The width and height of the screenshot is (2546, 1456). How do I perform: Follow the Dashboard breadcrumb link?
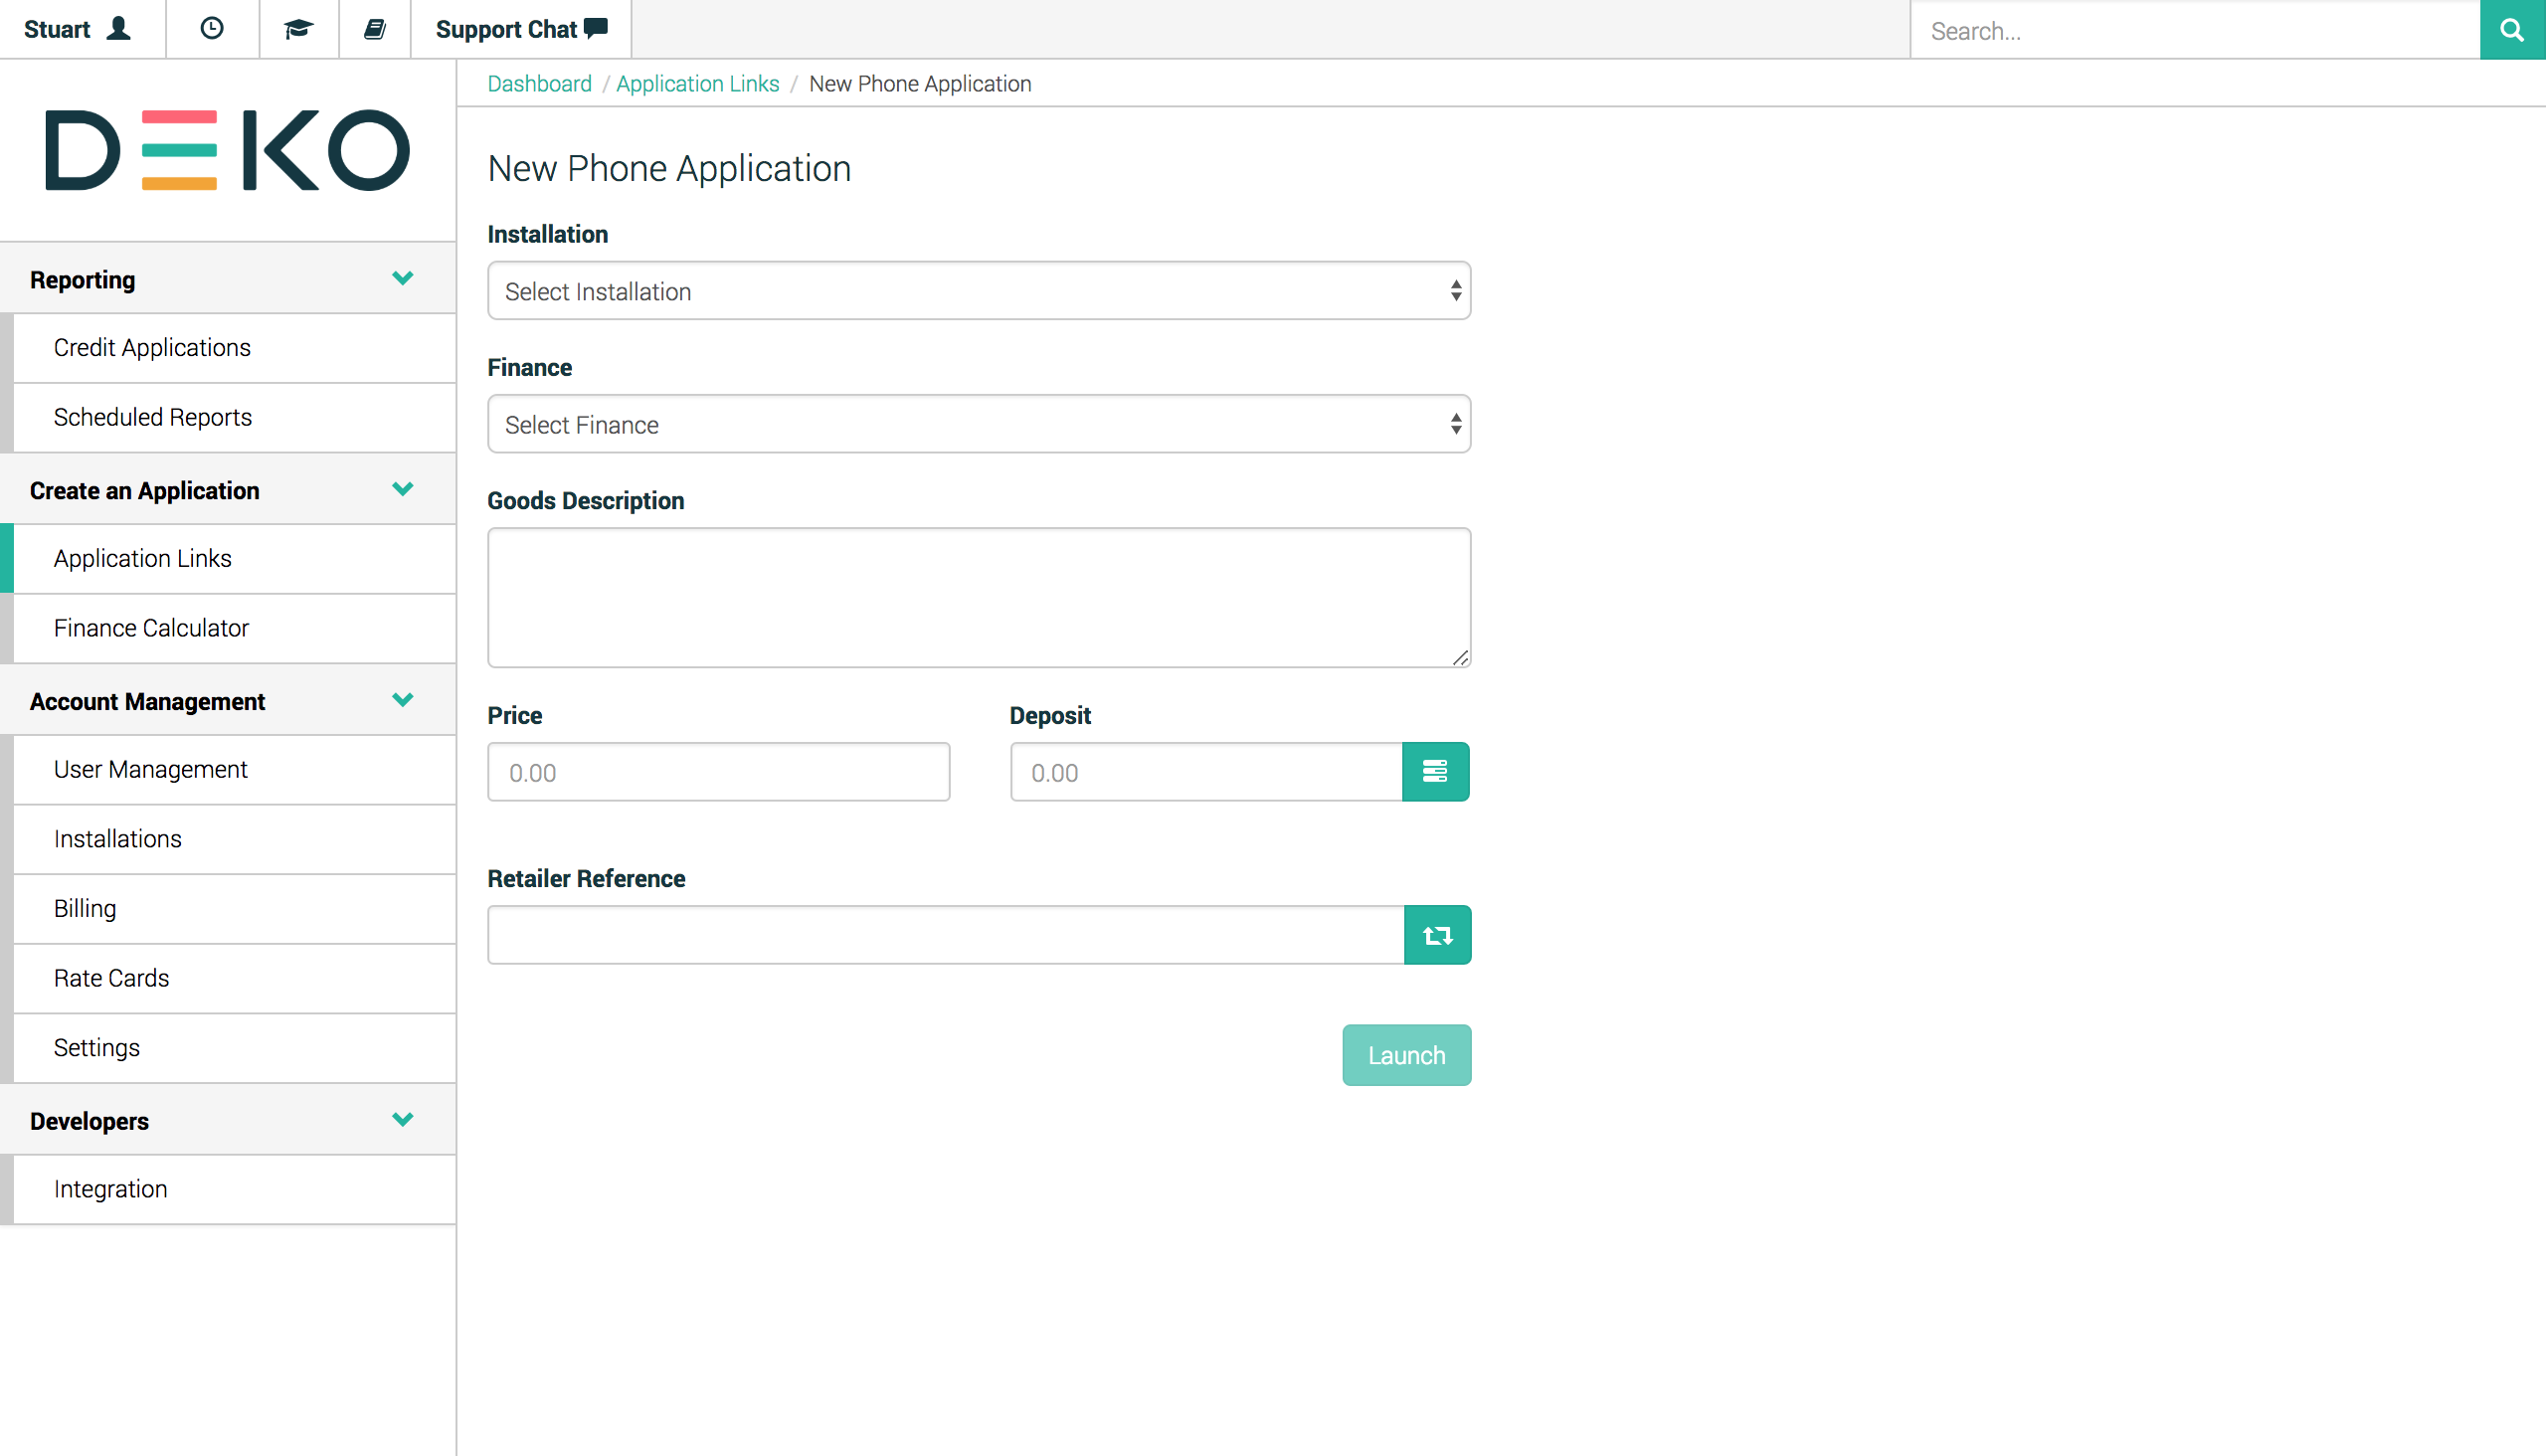(x=539, y=84)
